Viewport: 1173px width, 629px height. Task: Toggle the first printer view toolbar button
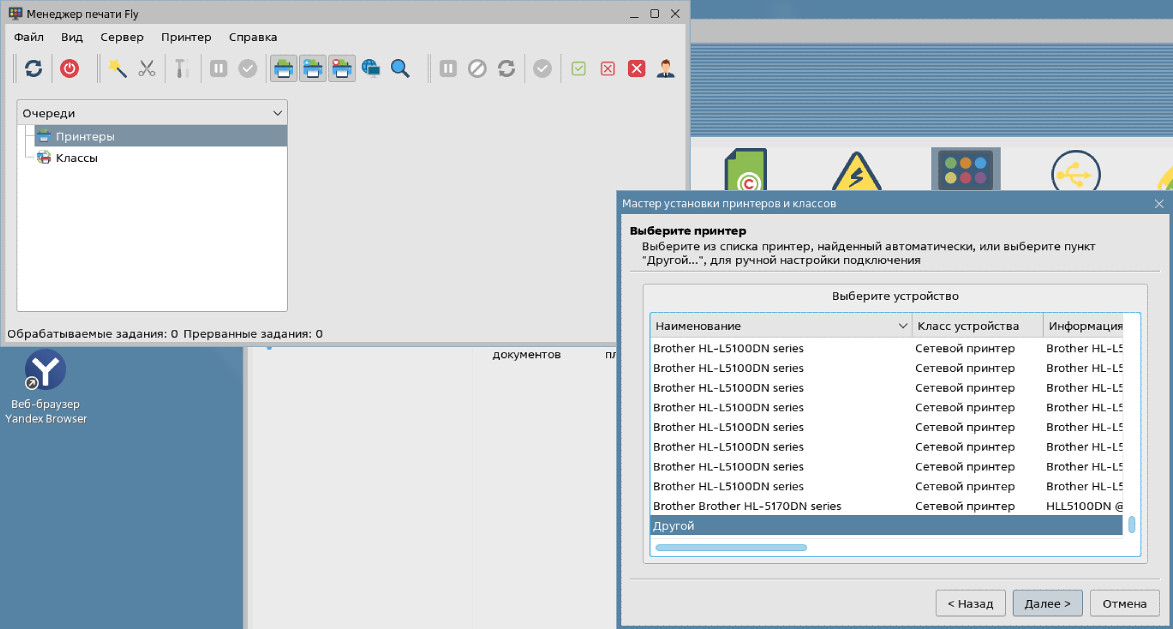coord(284,68)
